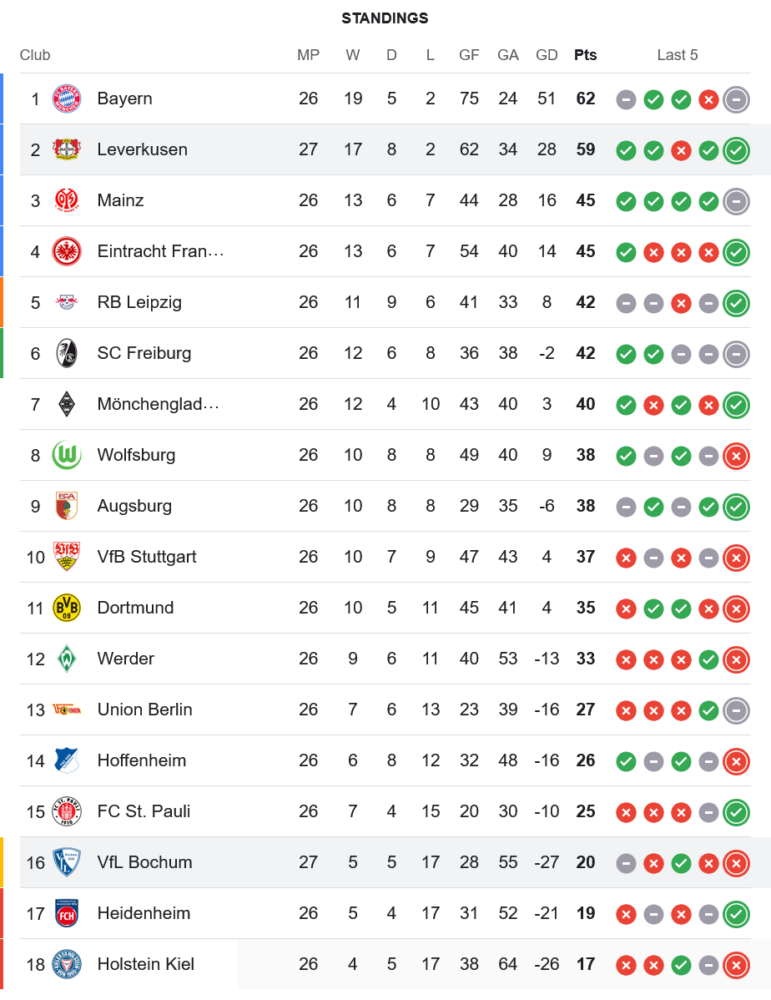The width and height of the screenshot is (771, 1000).
Task: Click the Holstein Kiel club logo
Action: (x=66, y=964)
